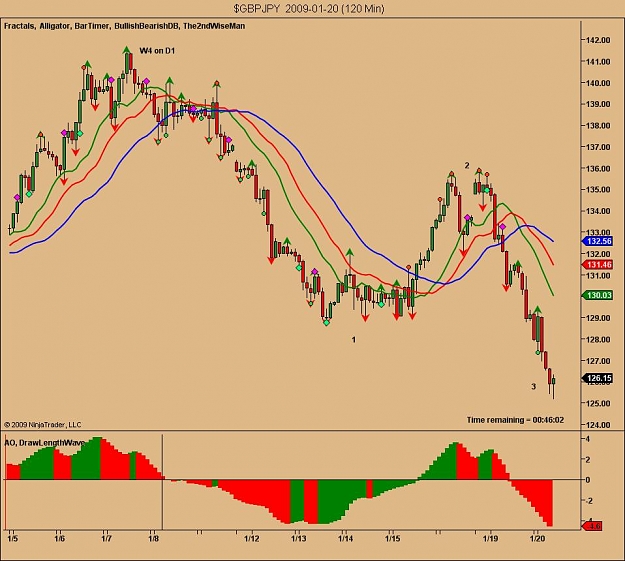Image resolution: width=625 pixels, height=561 pixels.
Task: Click the 139.00 price axis label
Action: pos(598,104)
